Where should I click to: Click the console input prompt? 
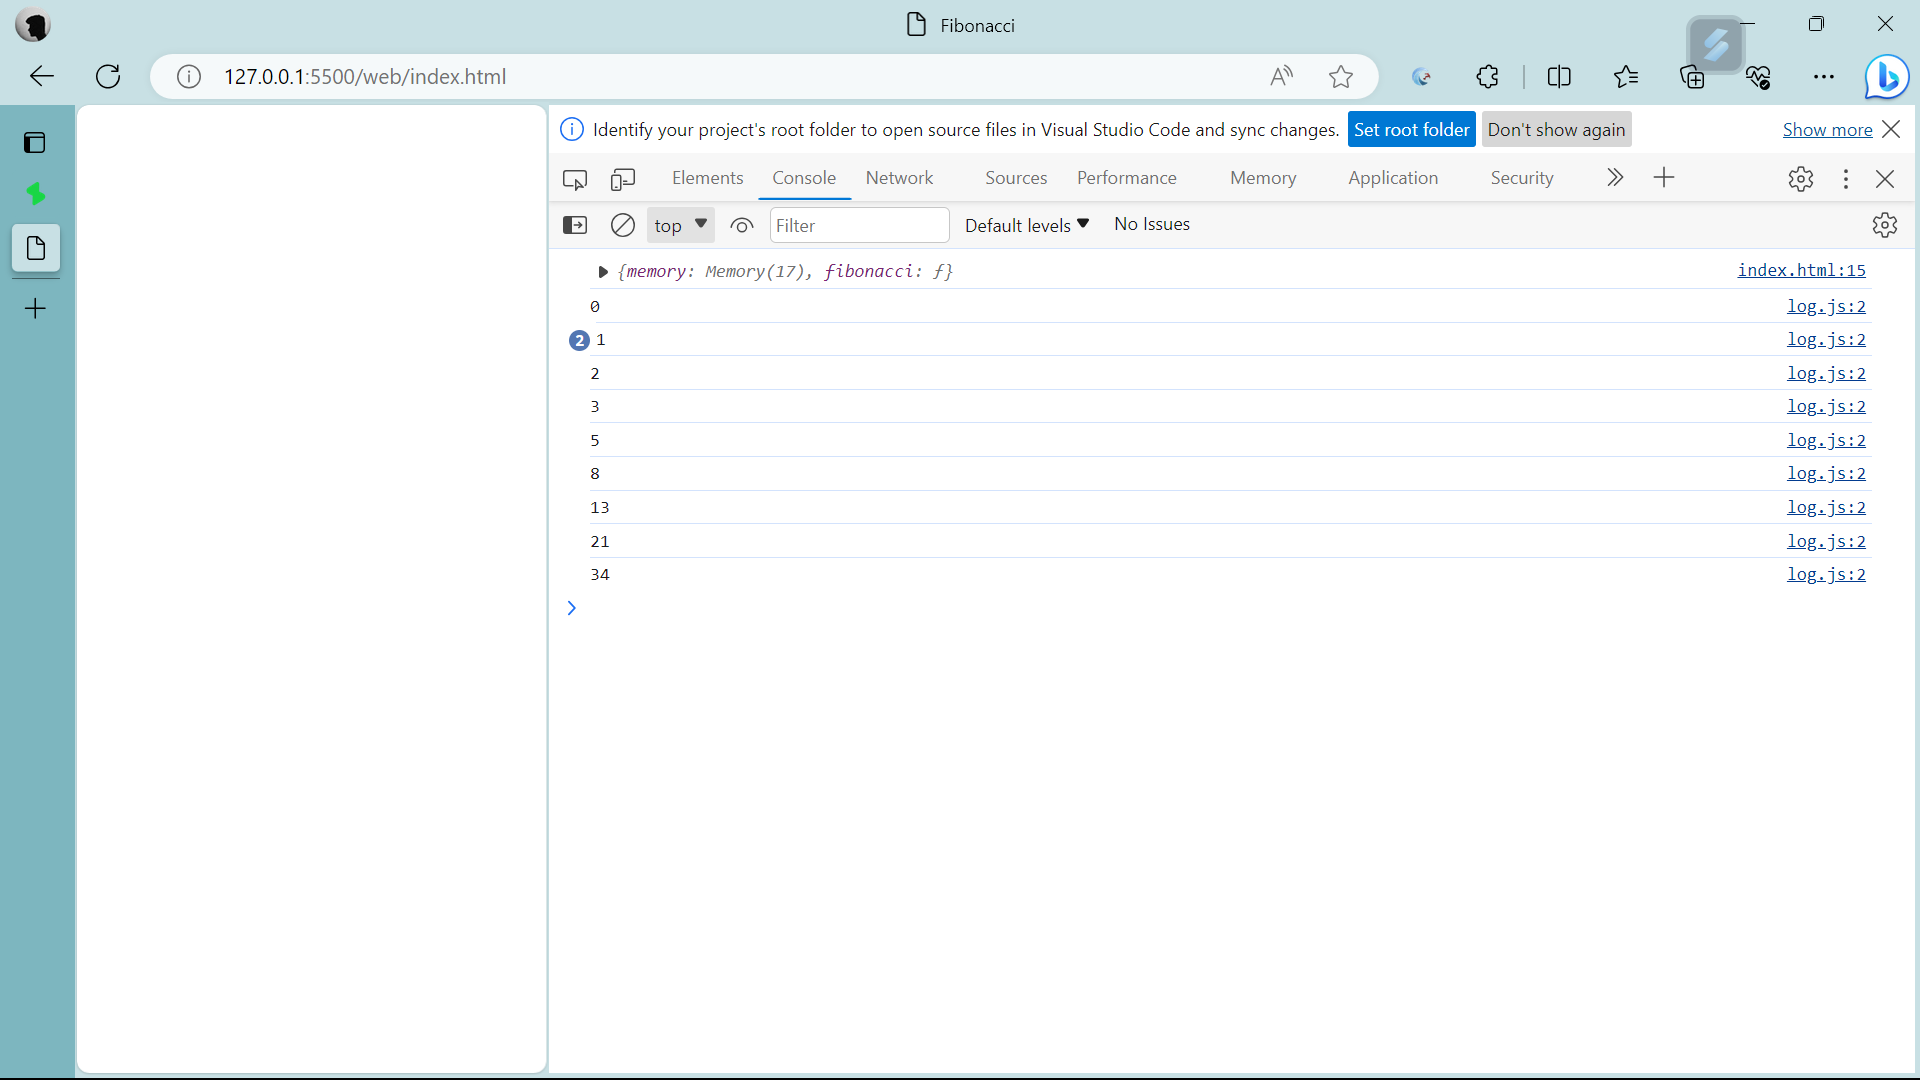coord(1220,608)
